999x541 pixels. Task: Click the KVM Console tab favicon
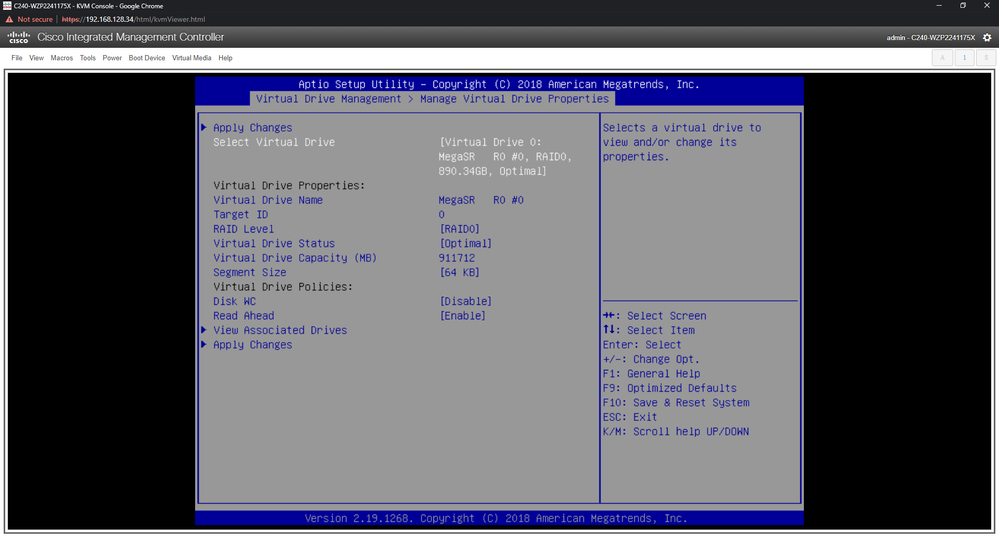tap(6, 6)
